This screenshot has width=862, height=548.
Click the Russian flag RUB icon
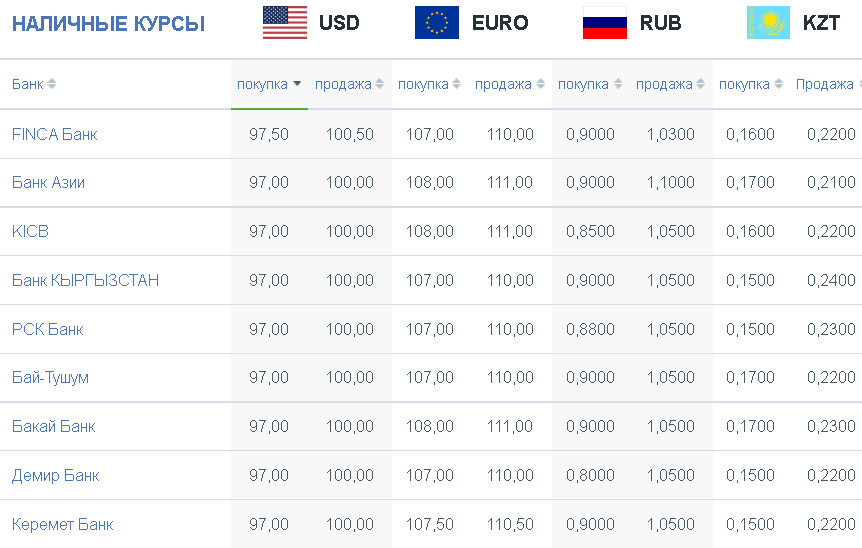(x=605, y=23)
